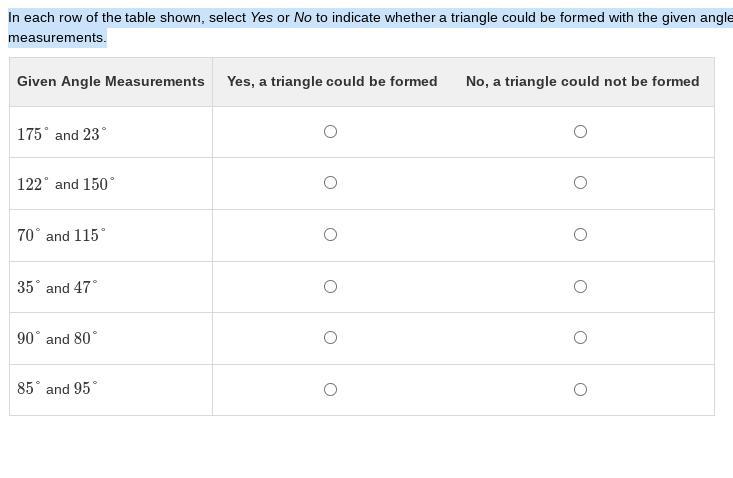Viewport: 733px width, 478px height.
Task: Click the 35° and 47° row label
Action: [57, 287]
